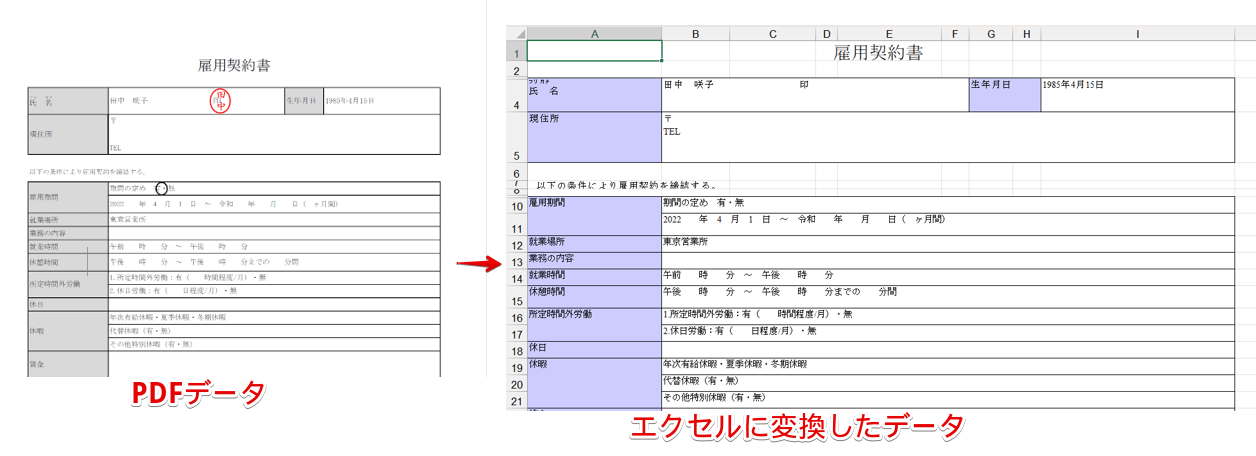Select column I header in Excel
The width and height of the screenshot is (1256, 456).
pos(1137,33)
